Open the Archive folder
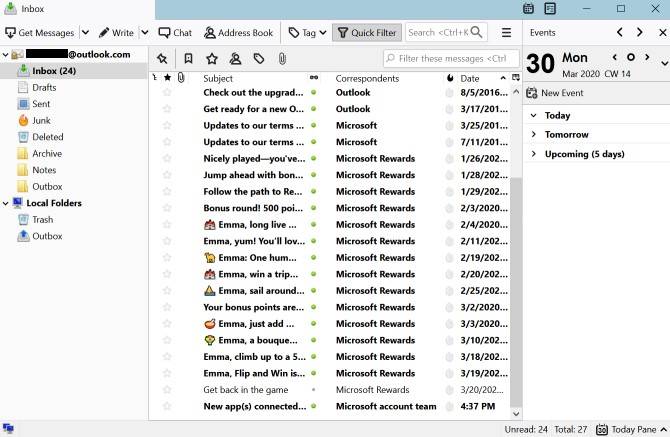 [x=47, y=154]
